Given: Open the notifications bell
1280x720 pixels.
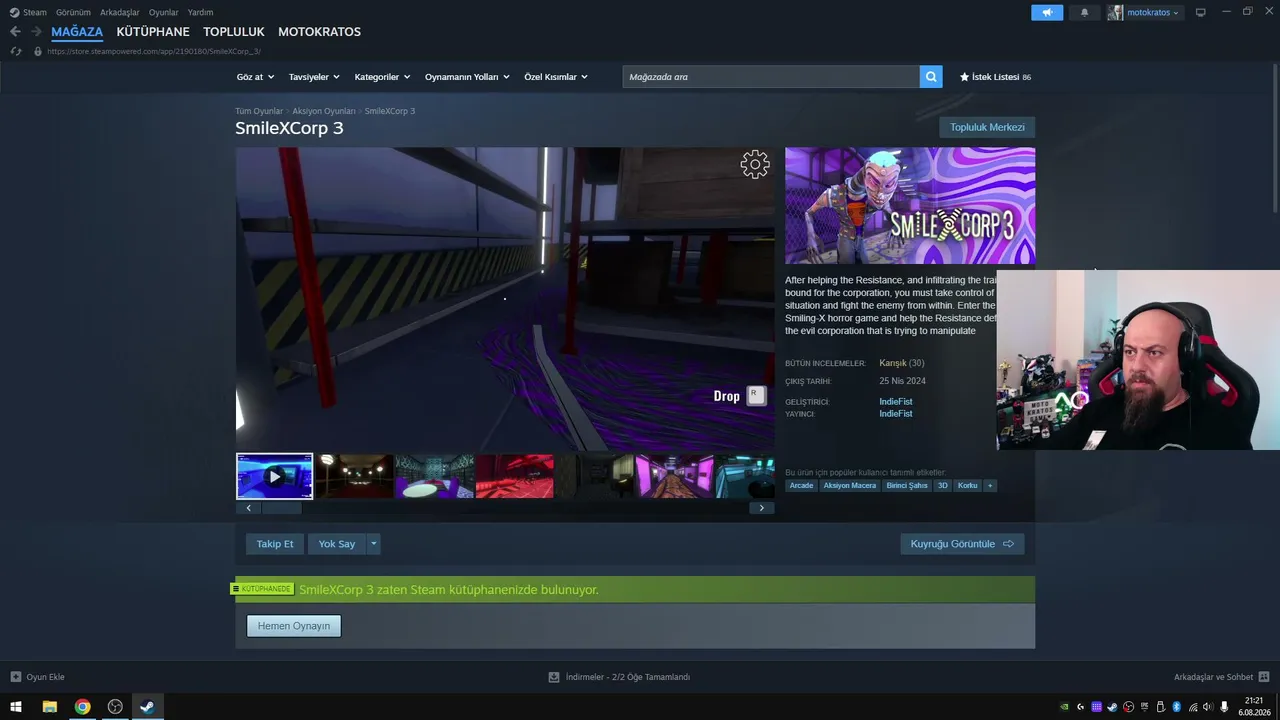Looking at the screenshot, I should pos(1084,12).
